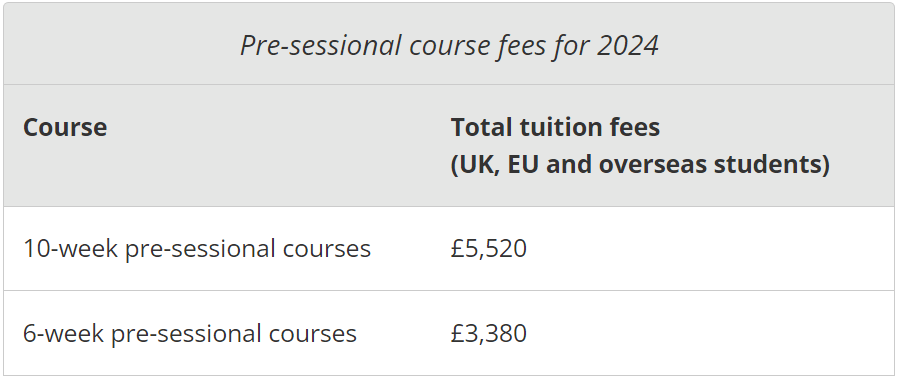Click the word Total in the header
The image size is (901, 381).
481,127
